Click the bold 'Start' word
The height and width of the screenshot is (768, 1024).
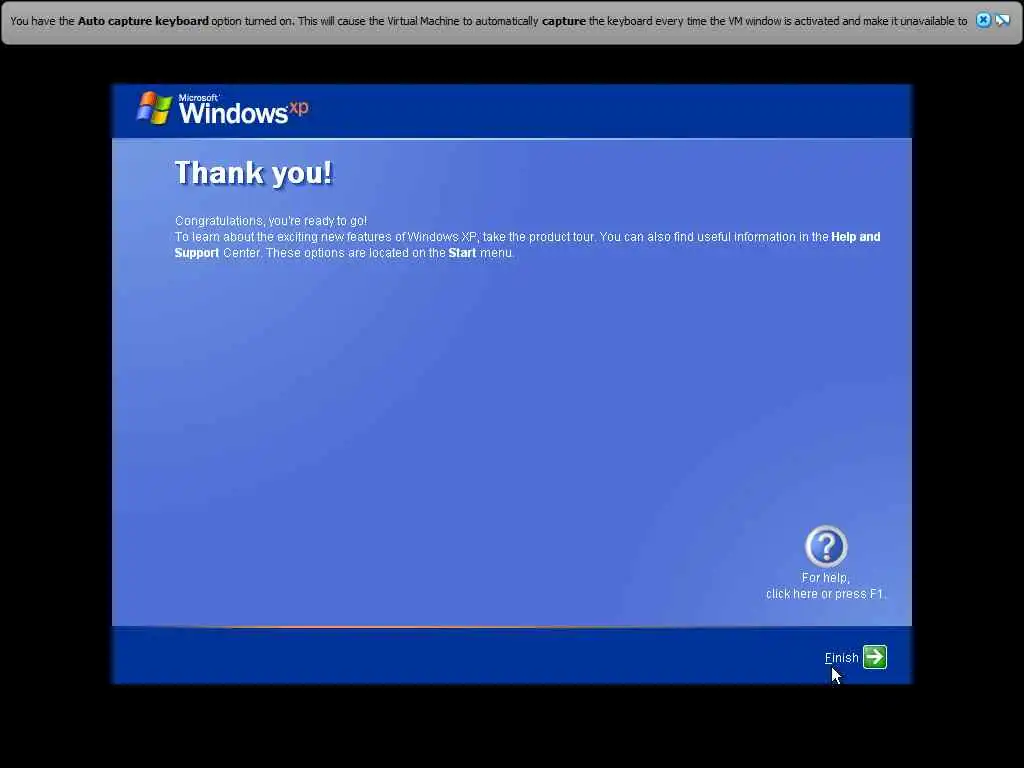pos(462,253)
